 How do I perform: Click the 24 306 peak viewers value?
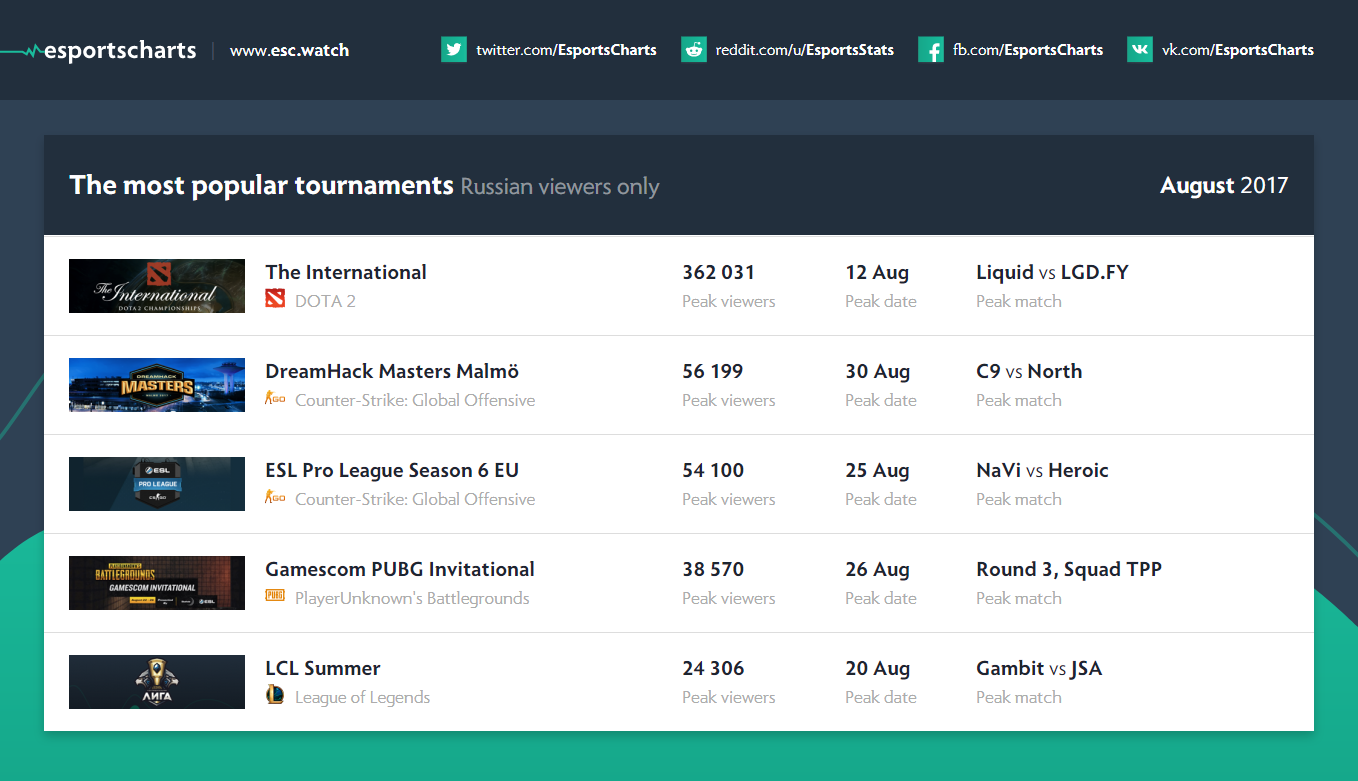point(713,668)
